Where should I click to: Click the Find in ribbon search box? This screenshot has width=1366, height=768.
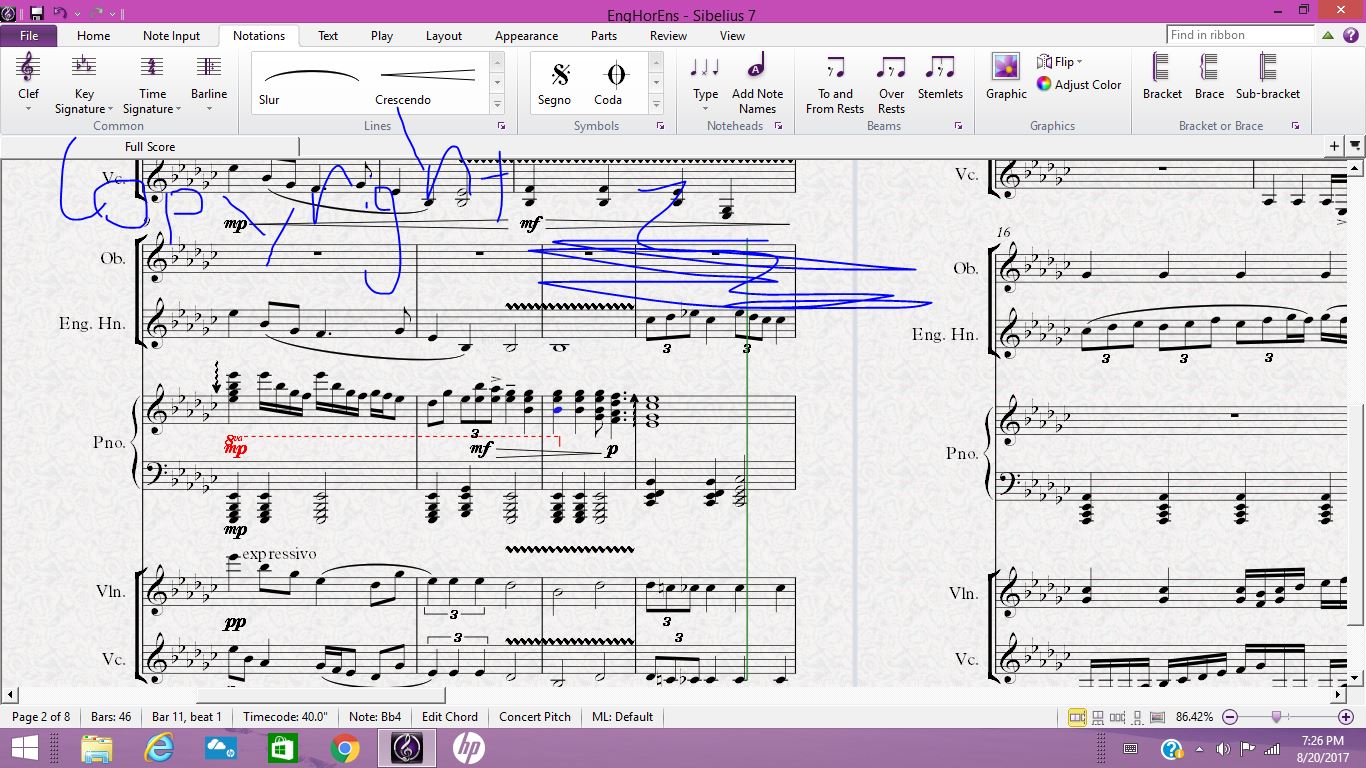point(1240,35)
